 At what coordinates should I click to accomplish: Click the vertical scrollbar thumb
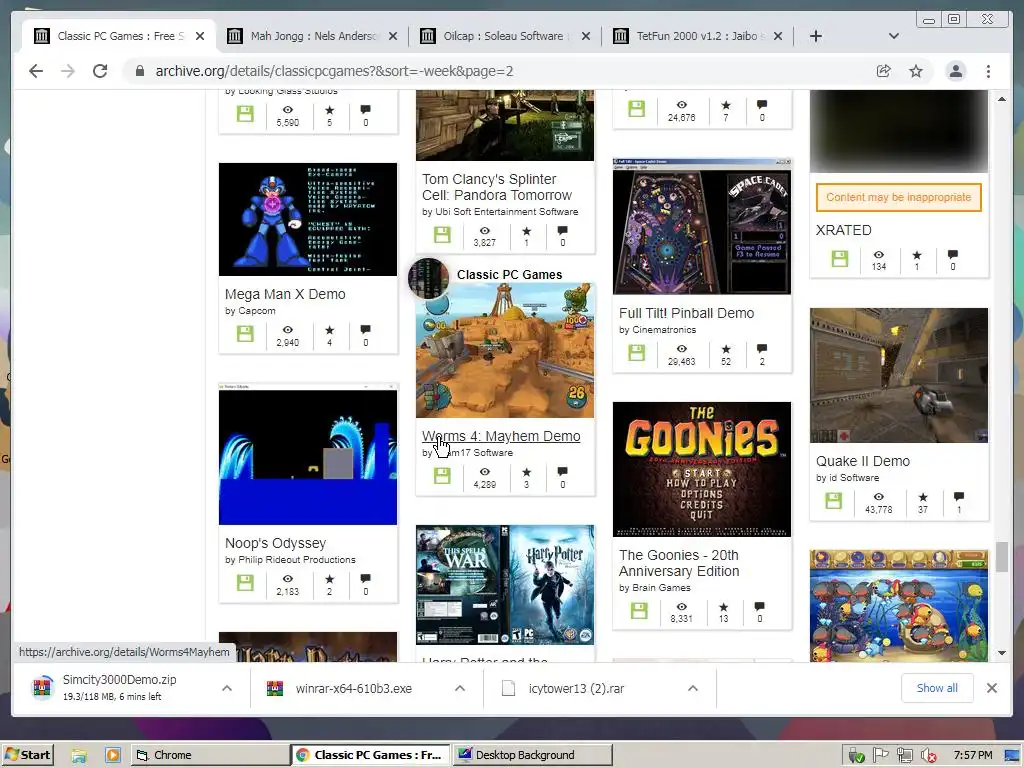(1002, 557)
